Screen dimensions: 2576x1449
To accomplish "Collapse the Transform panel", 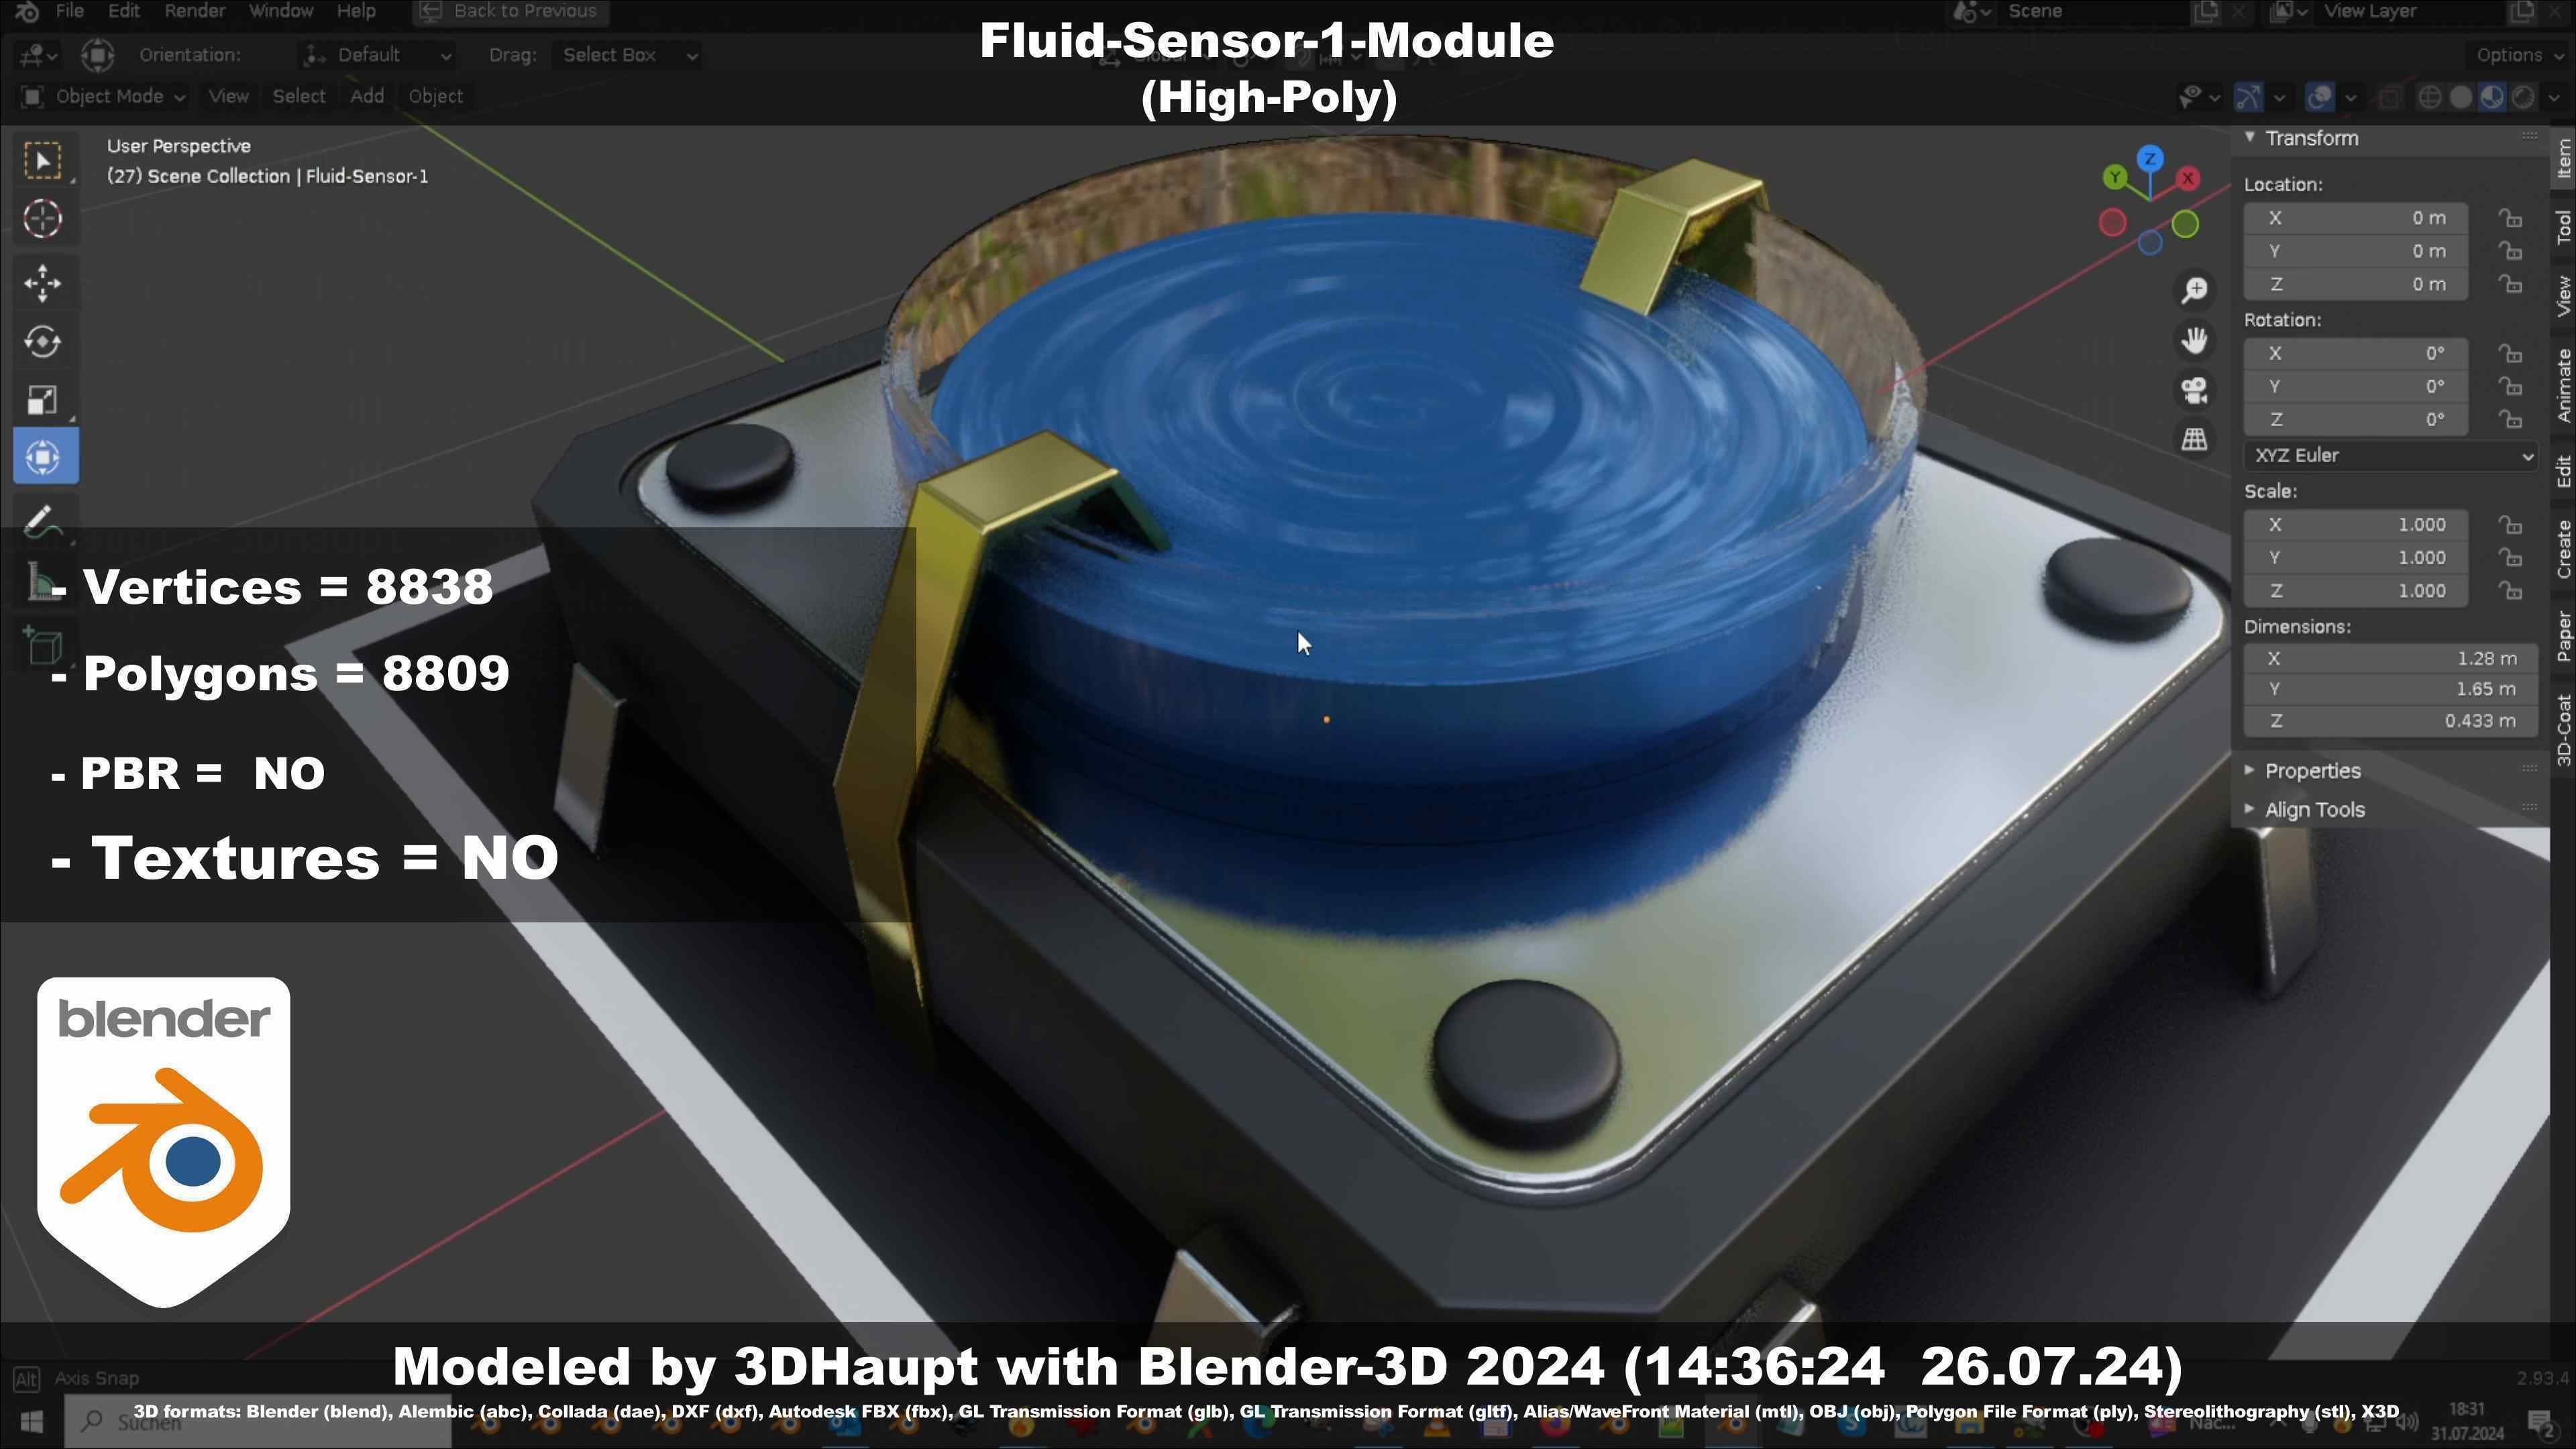I will click(x=2249, y=137).
